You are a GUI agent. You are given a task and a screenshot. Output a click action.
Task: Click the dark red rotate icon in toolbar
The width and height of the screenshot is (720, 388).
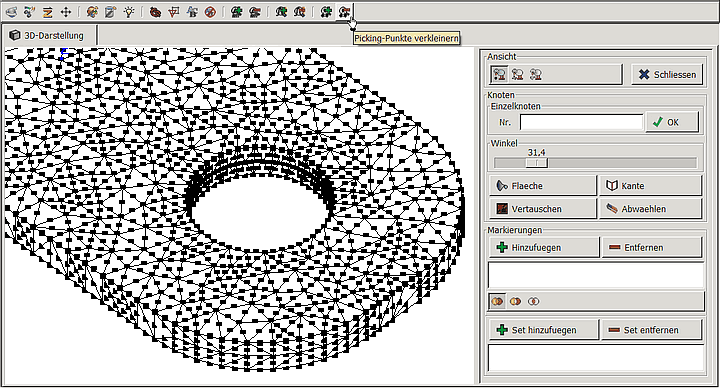155,12
